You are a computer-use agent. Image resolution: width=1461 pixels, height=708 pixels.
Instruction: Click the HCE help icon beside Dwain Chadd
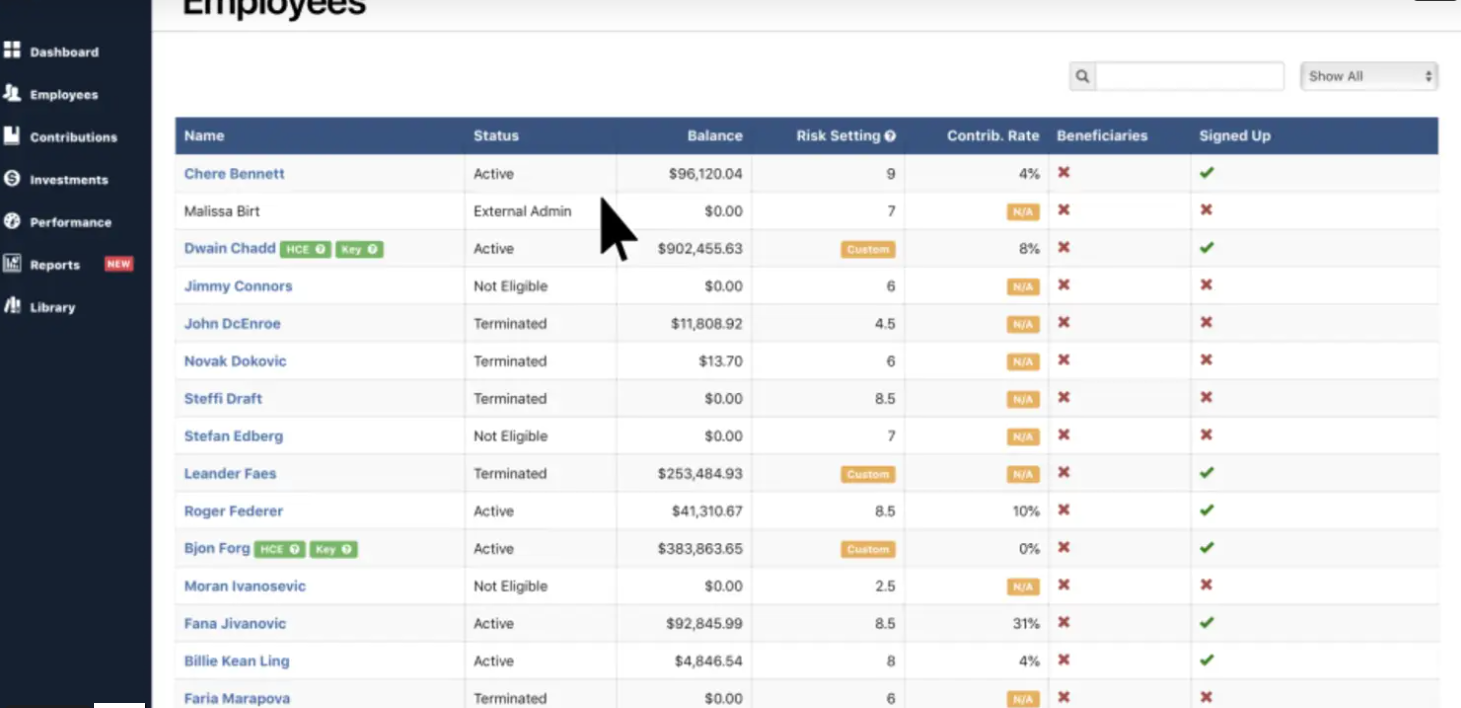pyautogui.click(x=318, y=248)
